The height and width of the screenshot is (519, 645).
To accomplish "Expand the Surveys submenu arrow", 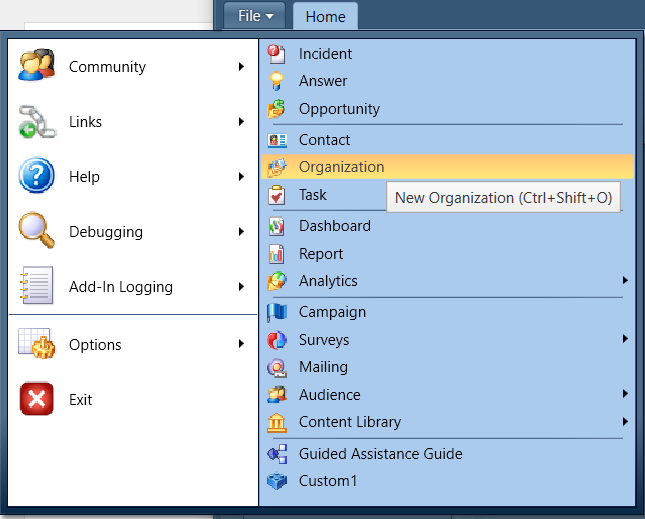I will (x=625, y=339).
